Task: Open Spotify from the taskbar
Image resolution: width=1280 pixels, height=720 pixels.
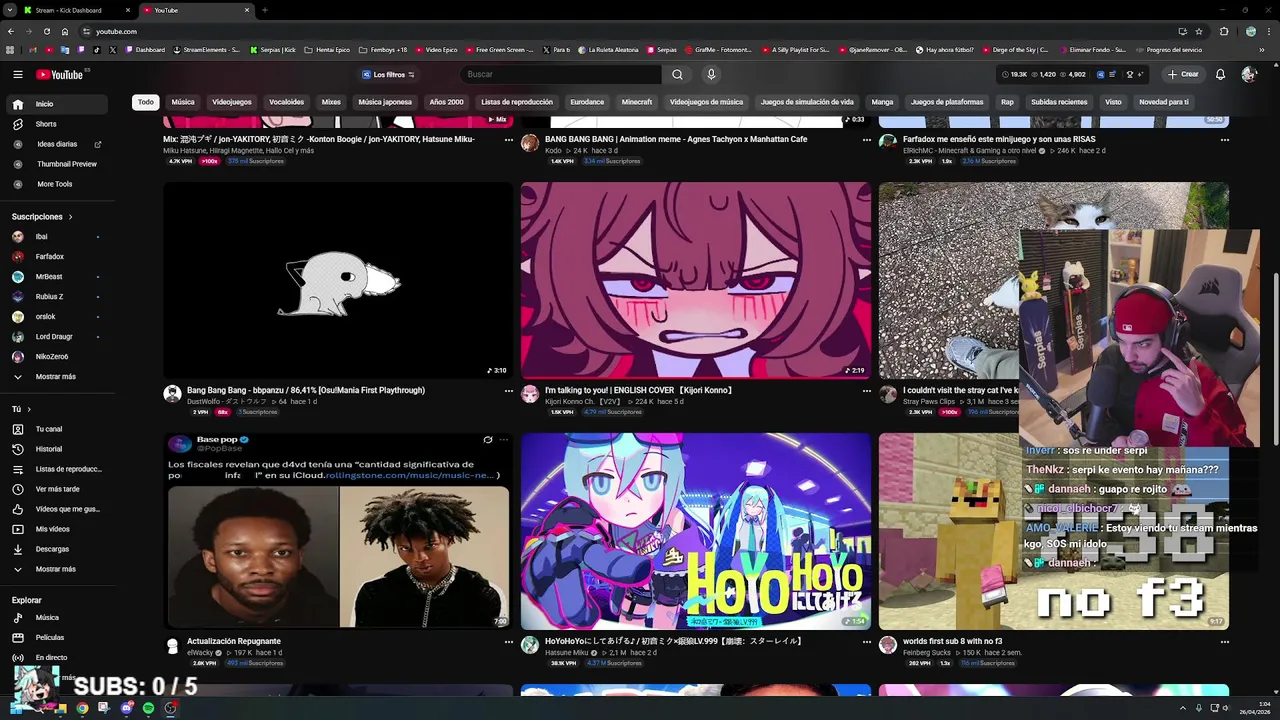Action: coord(148,708)
